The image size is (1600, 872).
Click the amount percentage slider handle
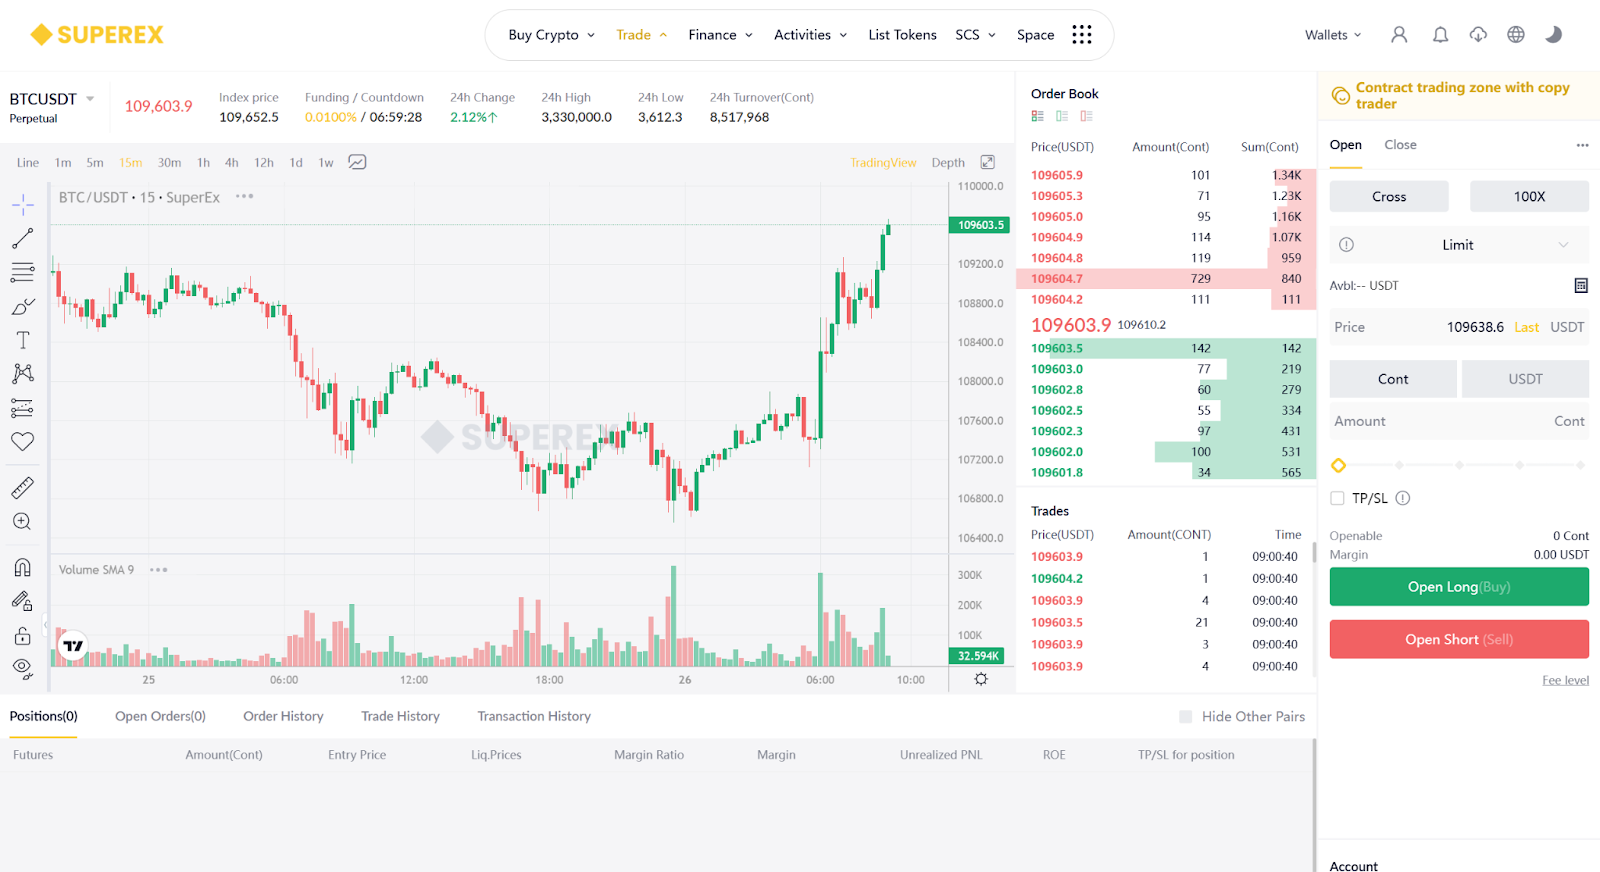(x=1338, y=465)
